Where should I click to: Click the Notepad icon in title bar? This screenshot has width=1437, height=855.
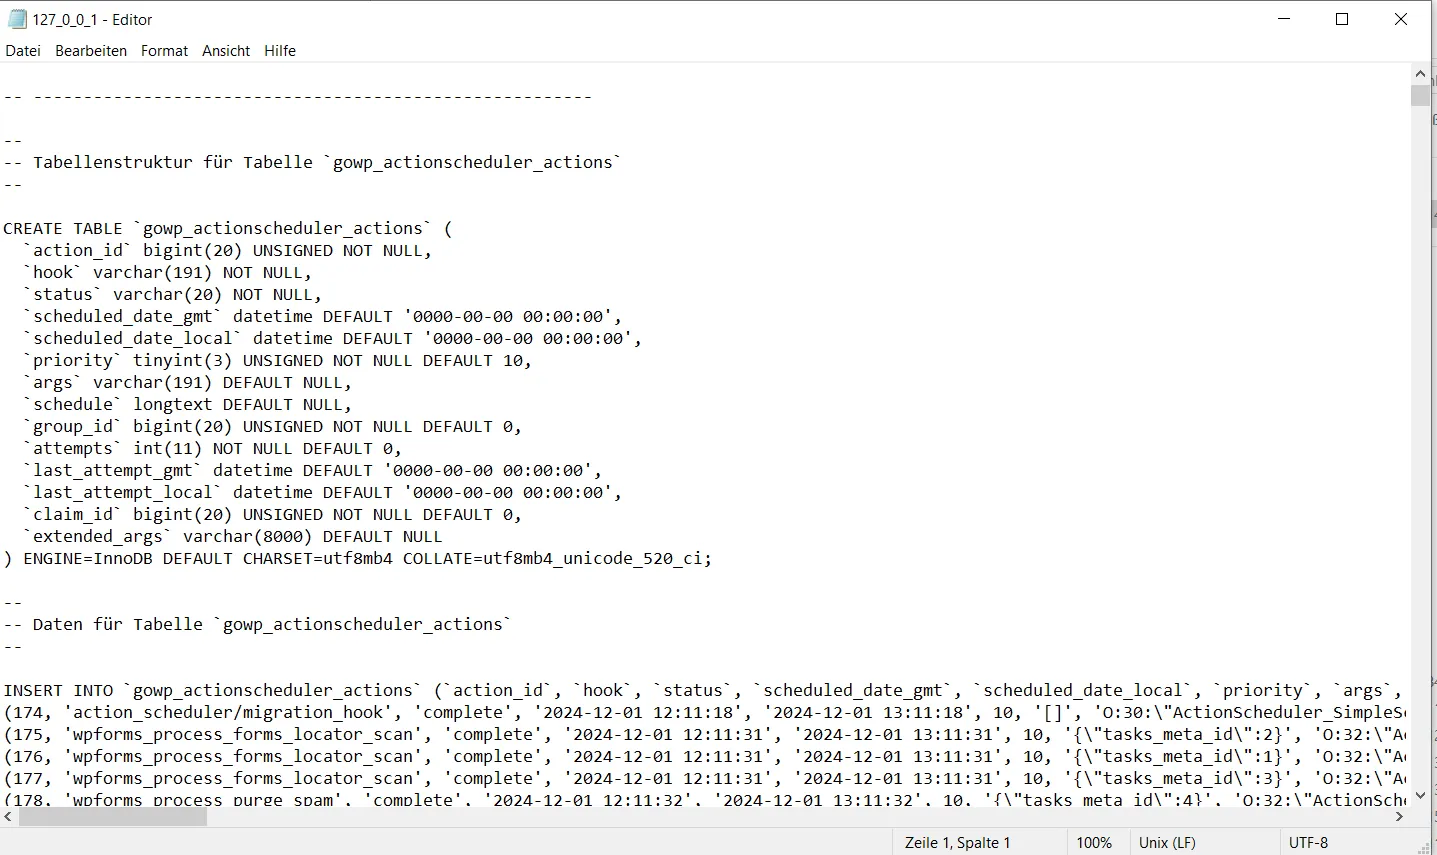pos(17,19)
